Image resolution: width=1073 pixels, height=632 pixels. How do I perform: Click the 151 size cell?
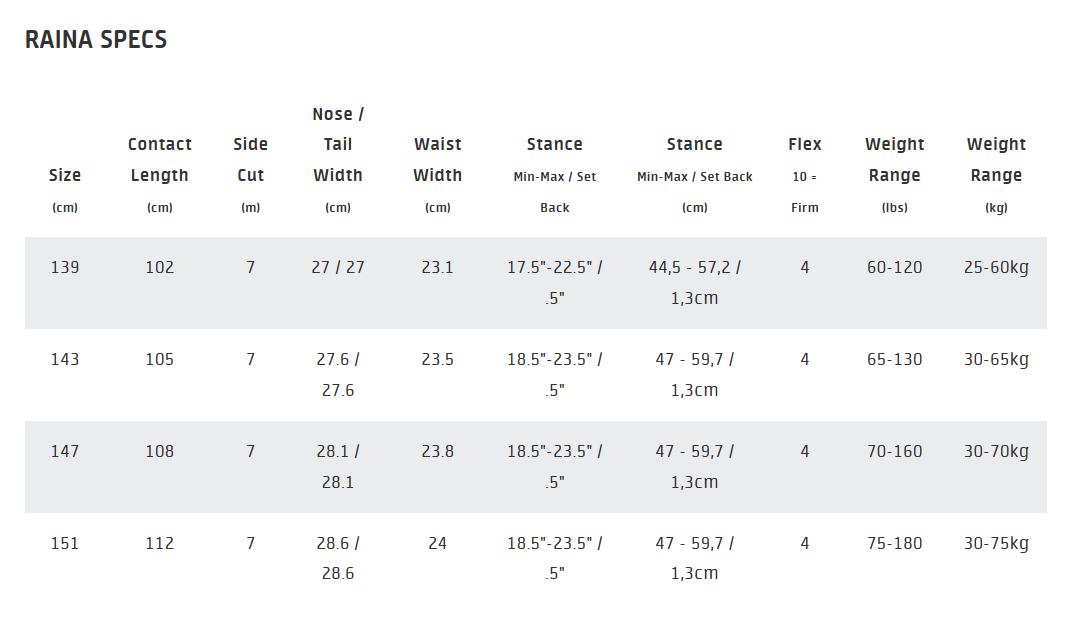(65, 543)
